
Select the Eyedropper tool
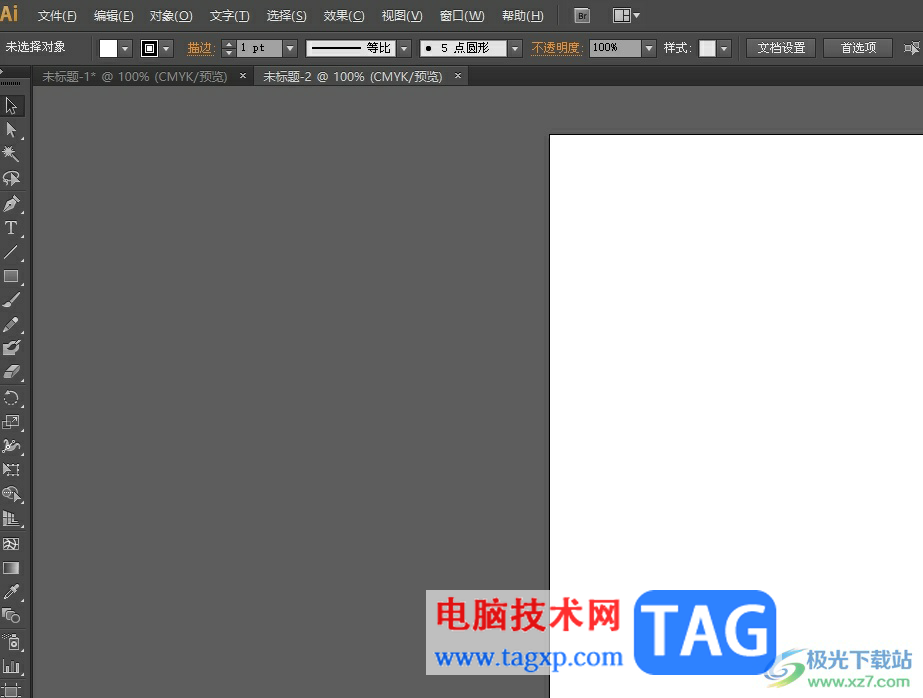click(11, 591)
